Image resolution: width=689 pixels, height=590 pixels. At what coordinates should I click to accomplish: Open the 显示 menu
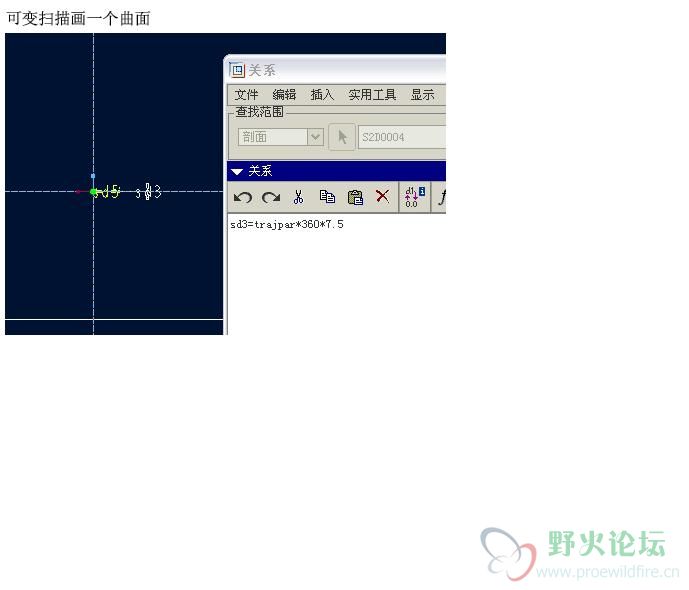tap(422, 94)
